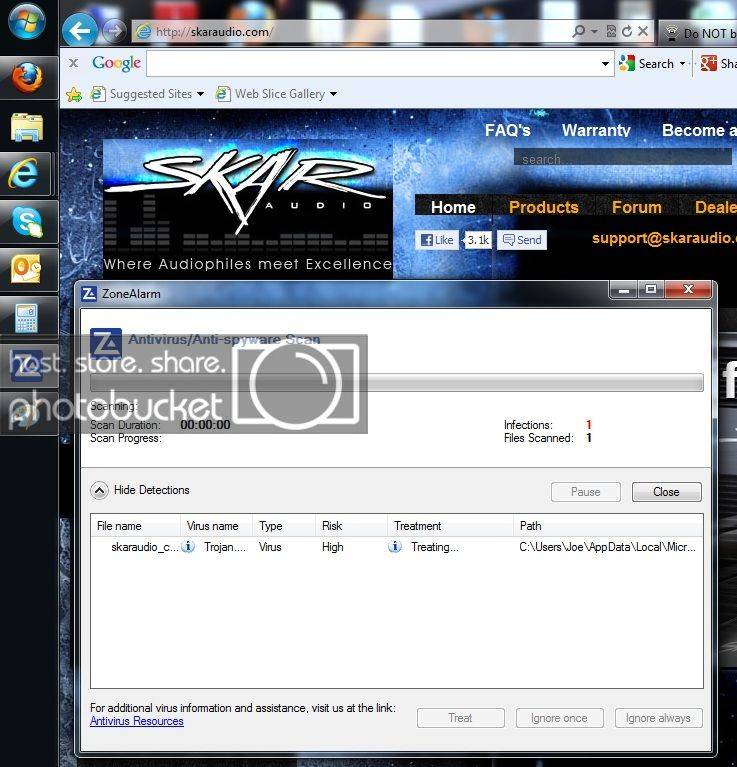The image size is (737, 767).
Task: Click the Favorites star icon
Action: (x=74, y=94)
